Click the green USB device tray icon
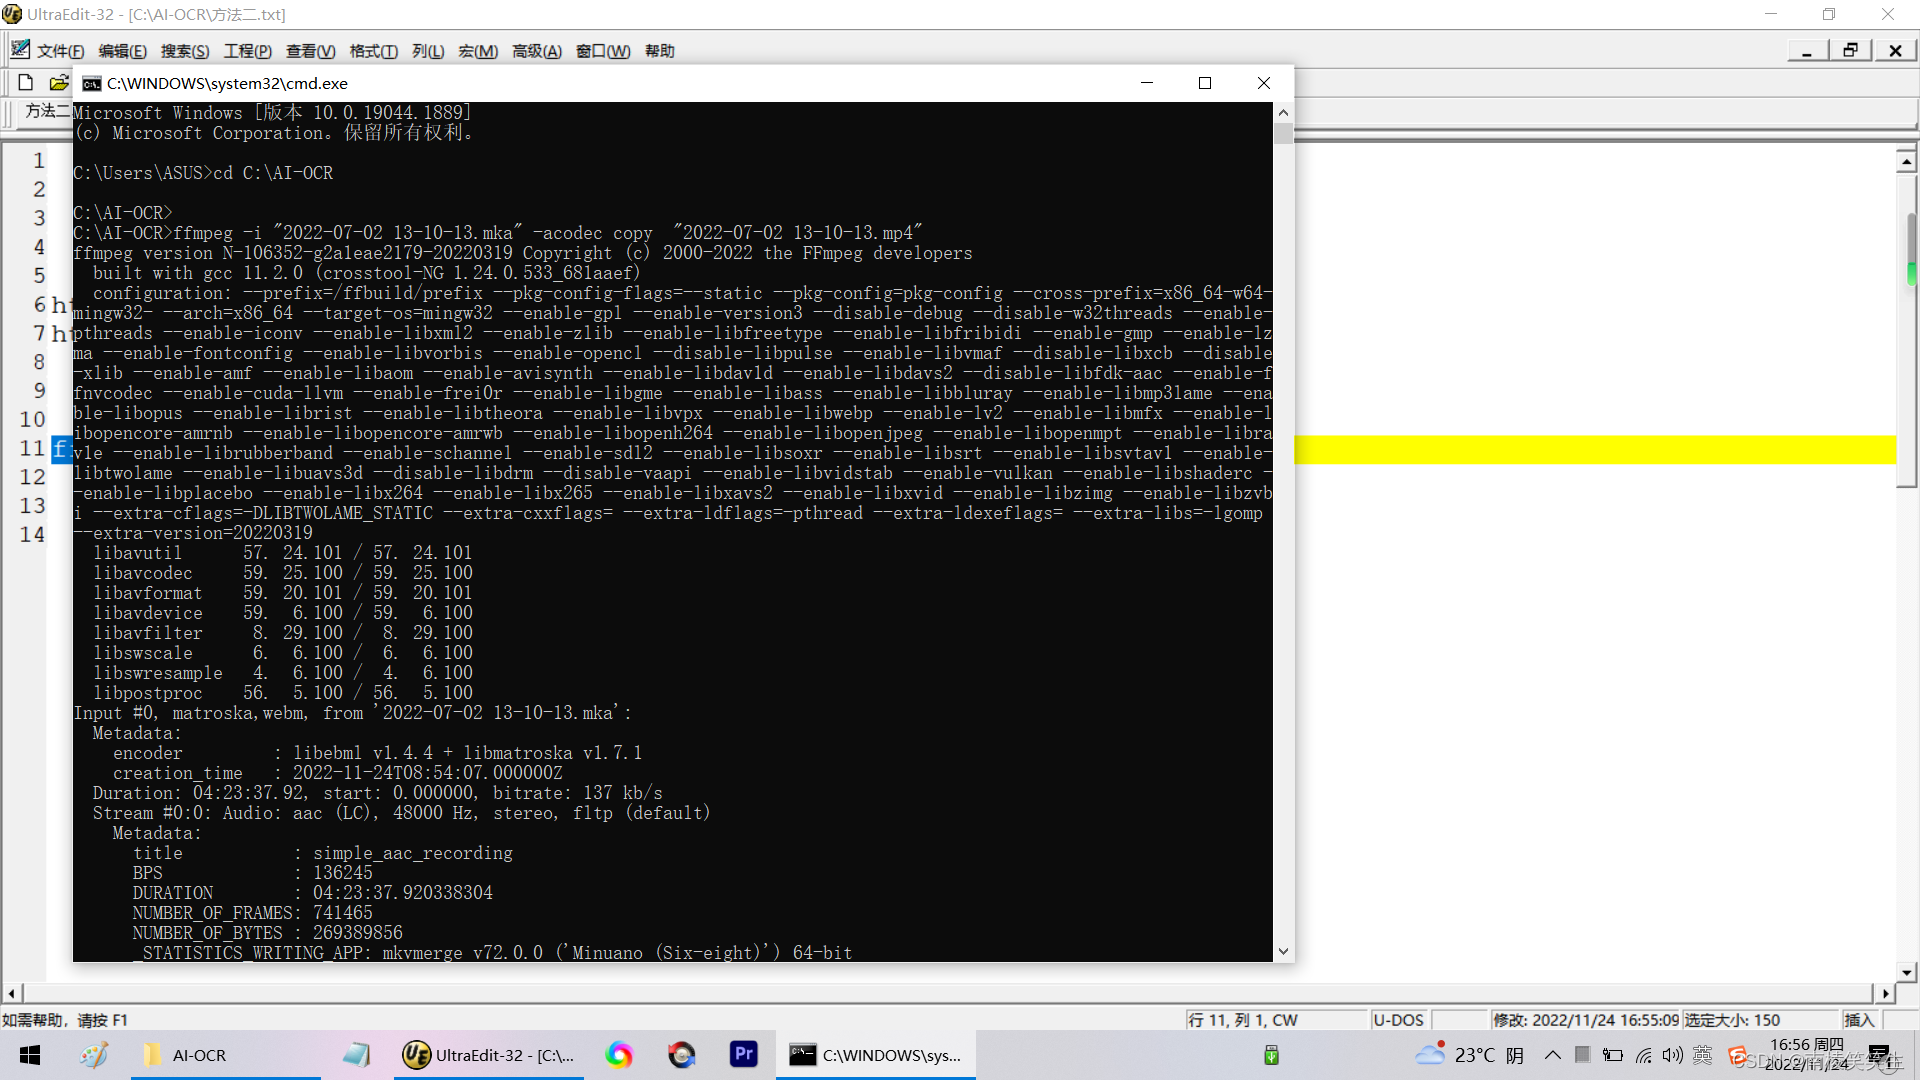Viewport: 1920px width, 1080px height. point(1271,1055)
